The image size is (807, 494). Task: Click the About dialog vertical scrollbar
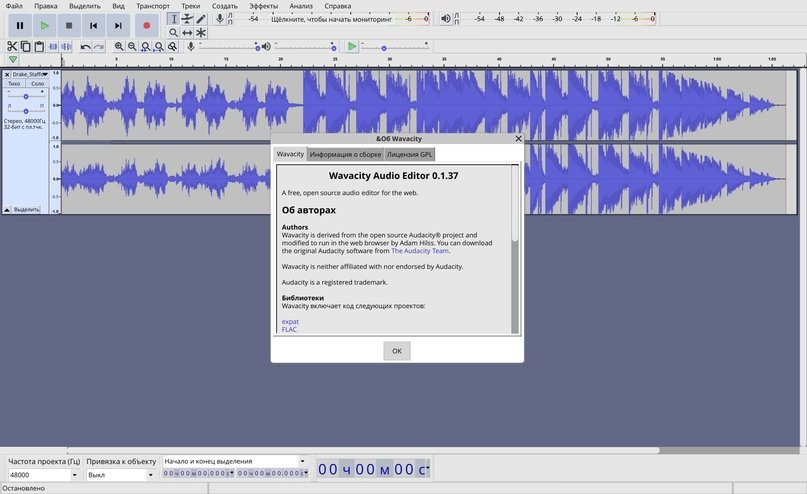(515, 249)
